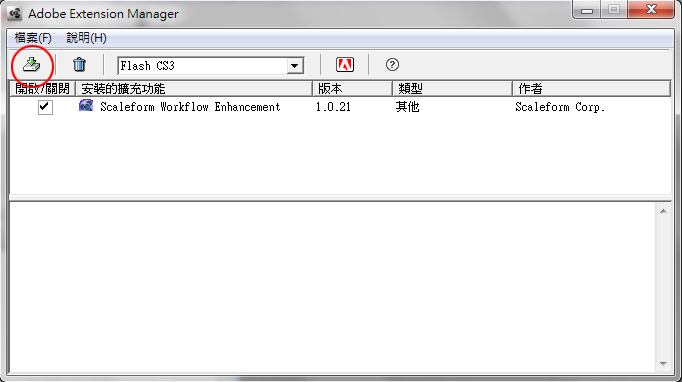
Task: Click the Scaleform extension row icon
Action: [x=86, y=106]
